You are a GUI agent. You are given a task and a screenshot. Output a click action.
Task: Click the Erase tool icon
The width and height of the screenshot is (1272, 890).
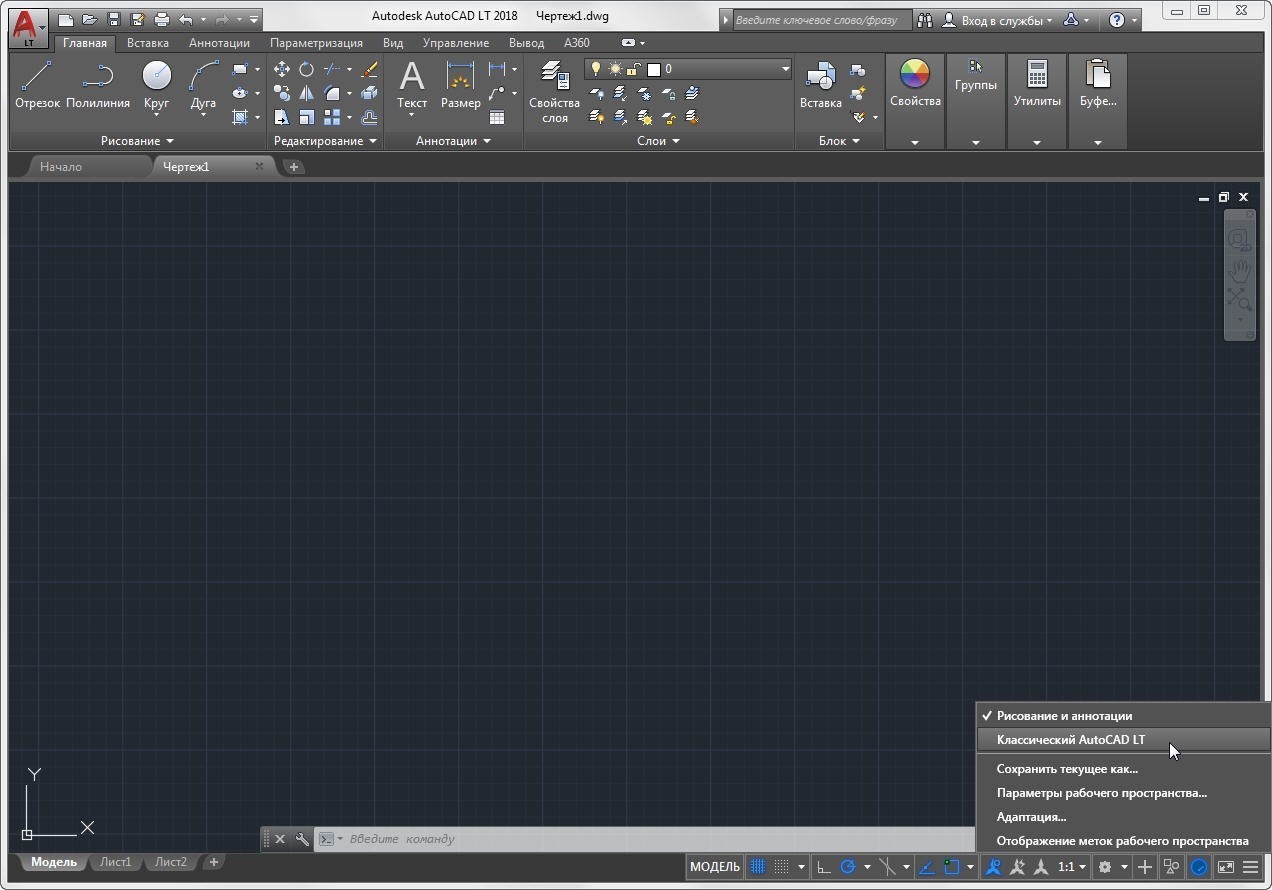[369, 69]
